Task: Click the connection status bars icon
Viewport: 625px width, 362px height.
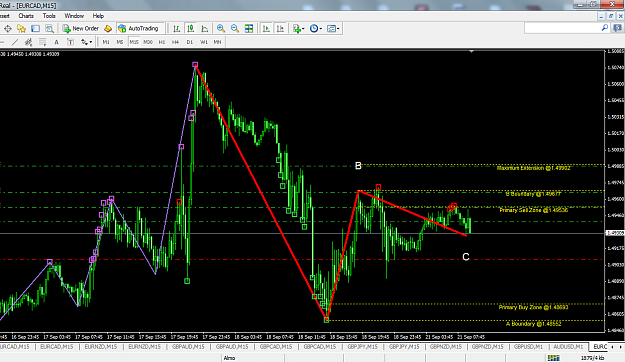Action: coord(553,358)
